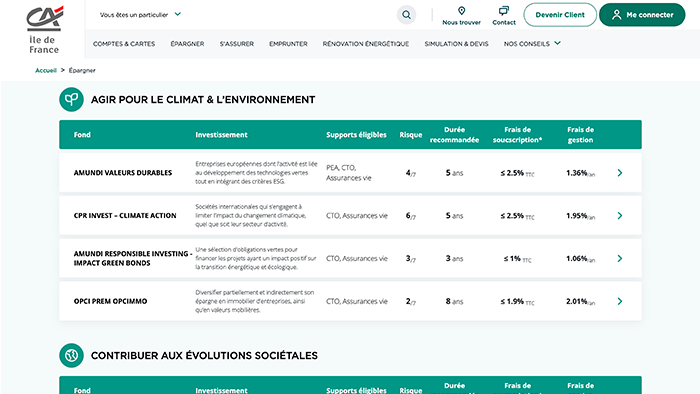Click the 'Agir pour le climat & l'environnement' heading
This screenshot has height=394, width=700.
coord(203,100)
